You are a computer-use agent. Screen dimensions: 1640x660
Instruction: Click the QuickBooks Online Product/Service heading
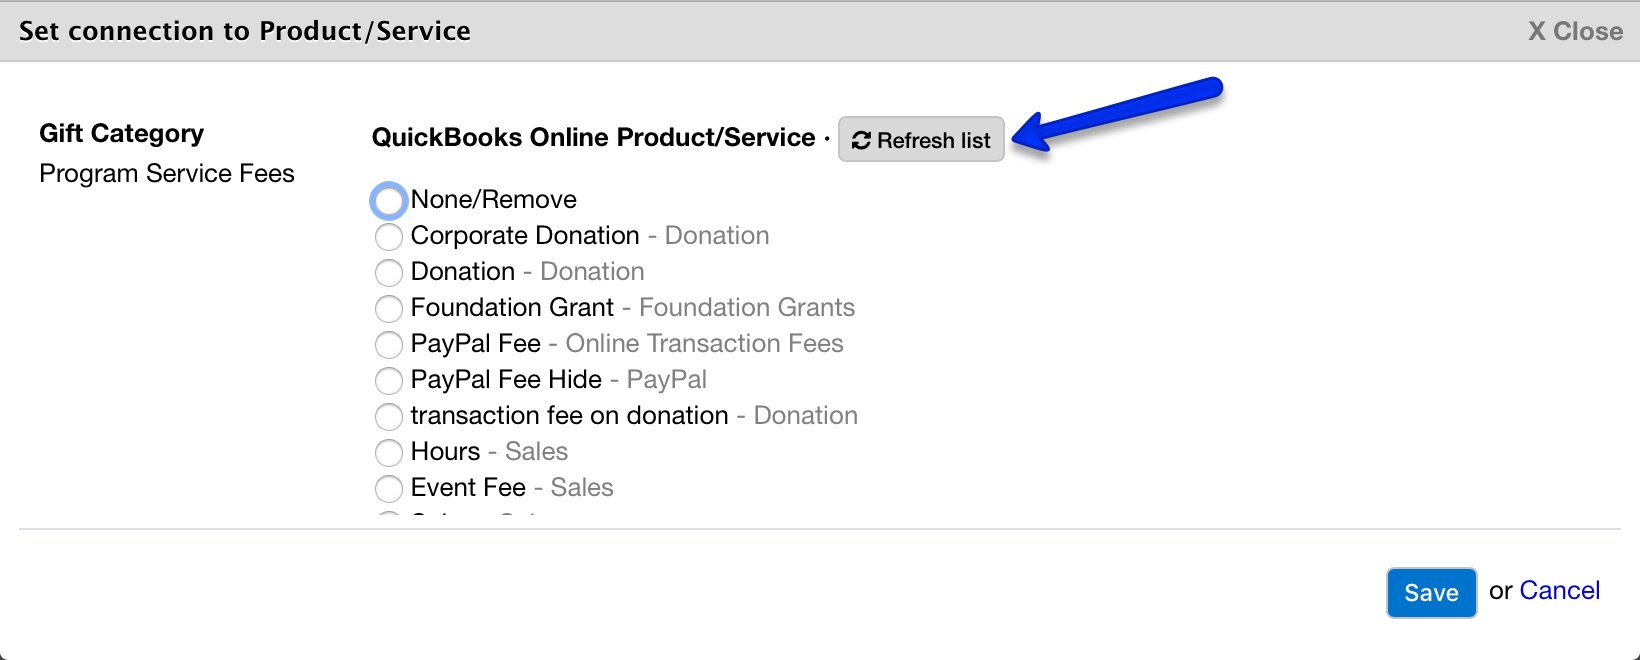[592, 137]
